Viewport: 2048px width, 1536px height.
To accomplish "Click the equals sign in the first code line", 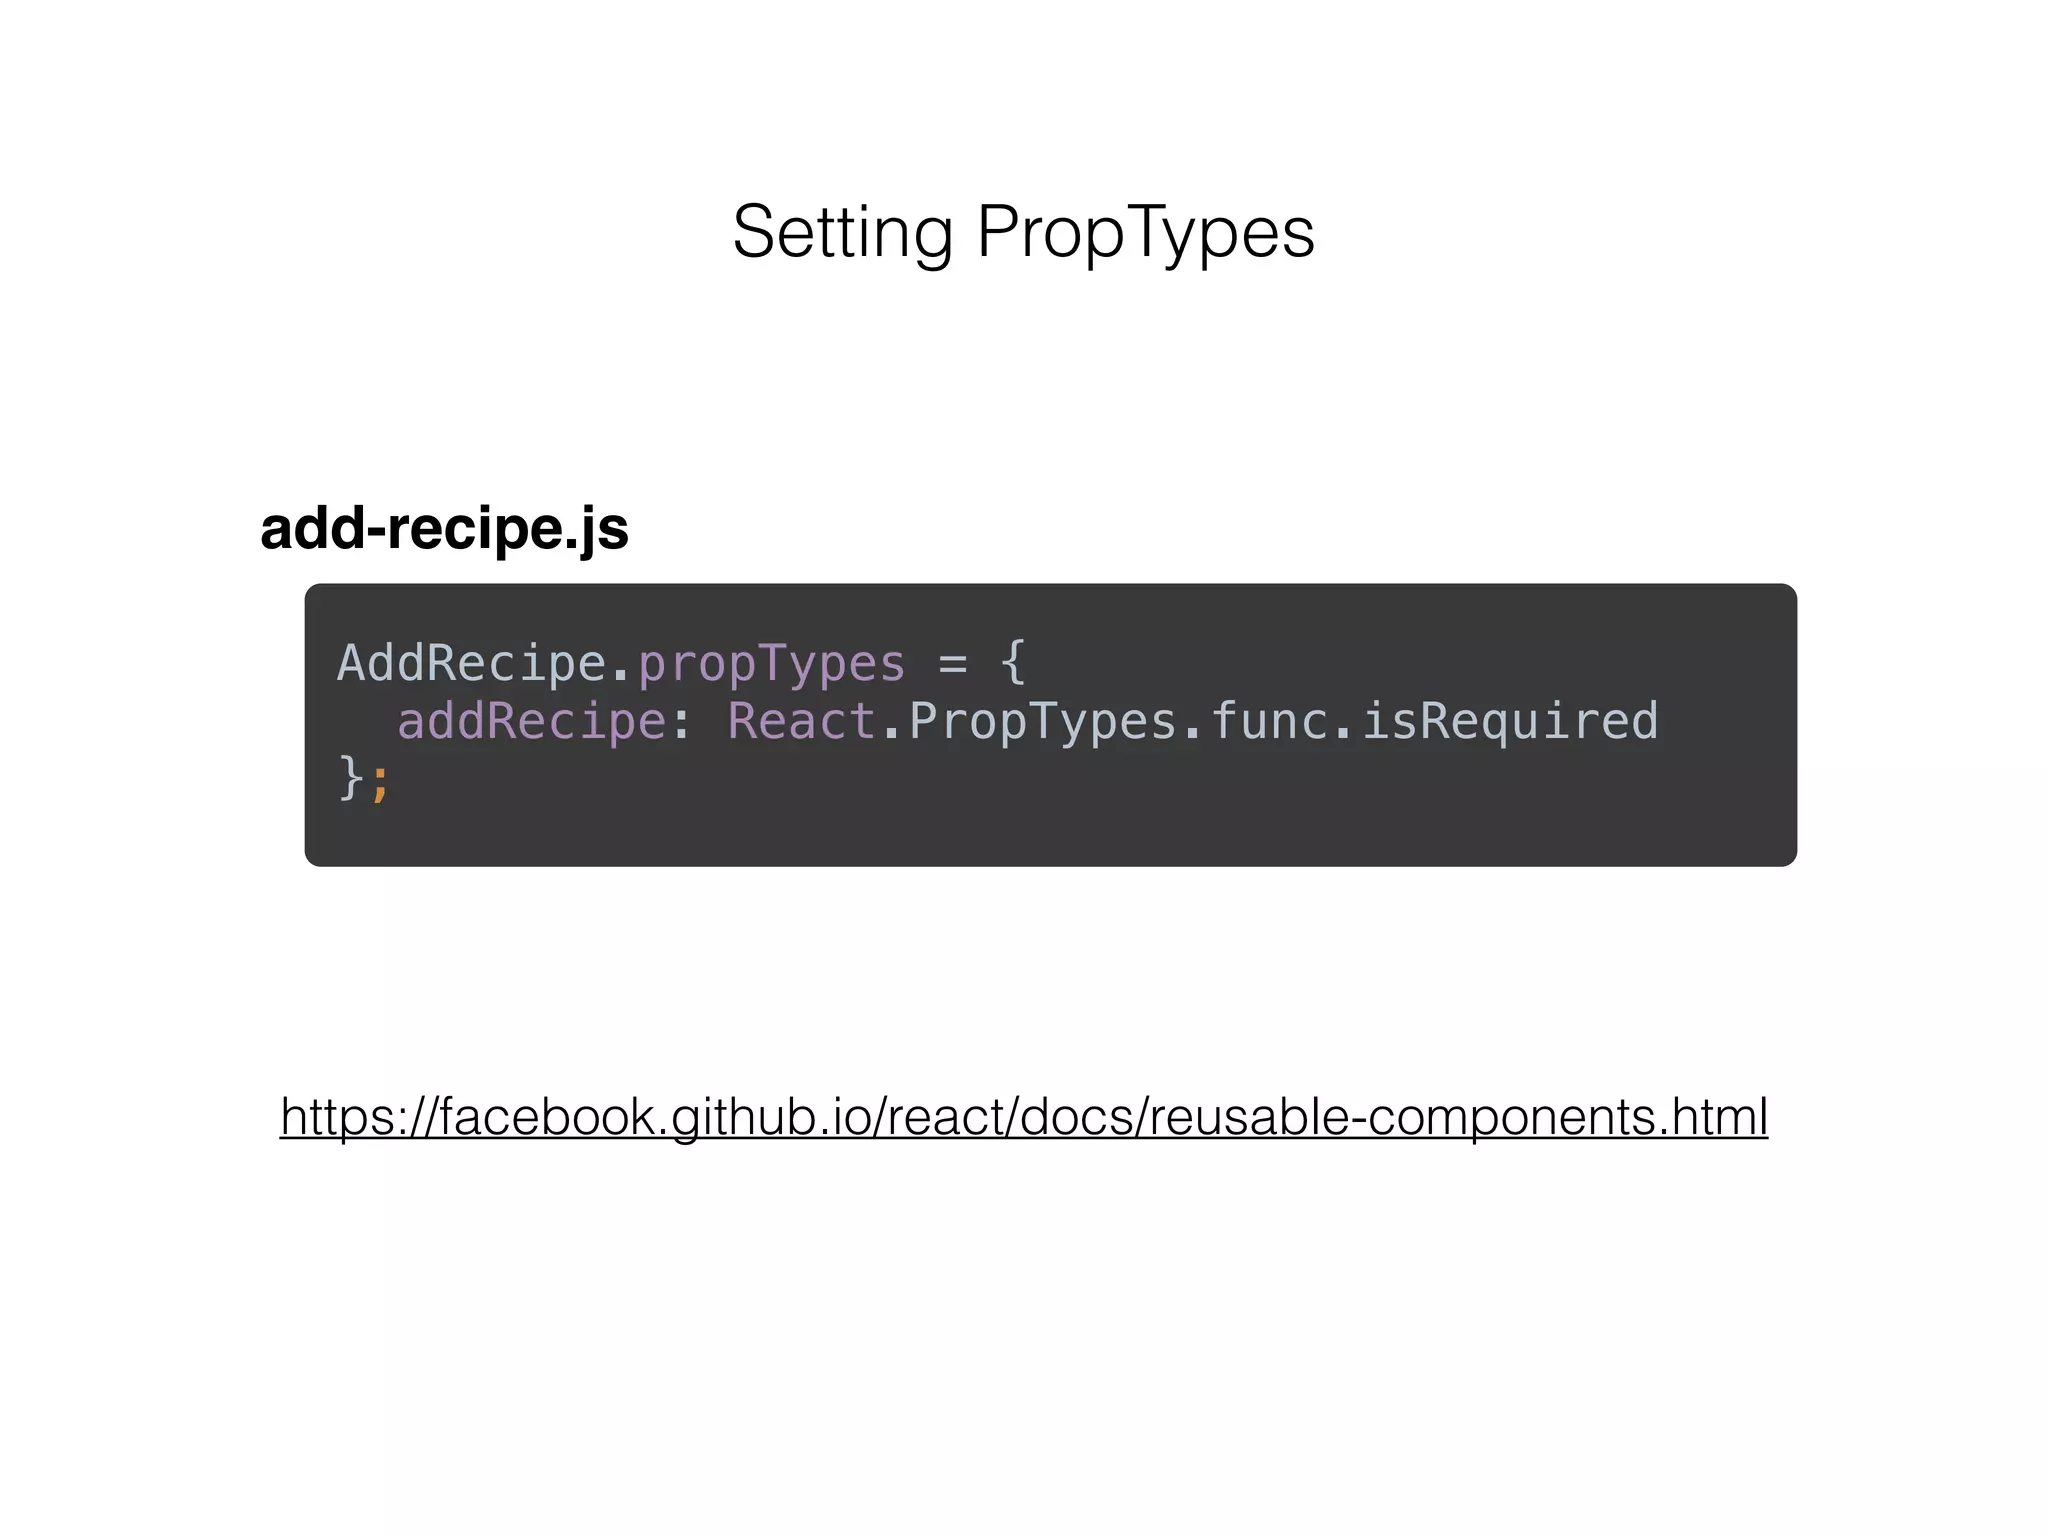I will (x=953, y=665).
